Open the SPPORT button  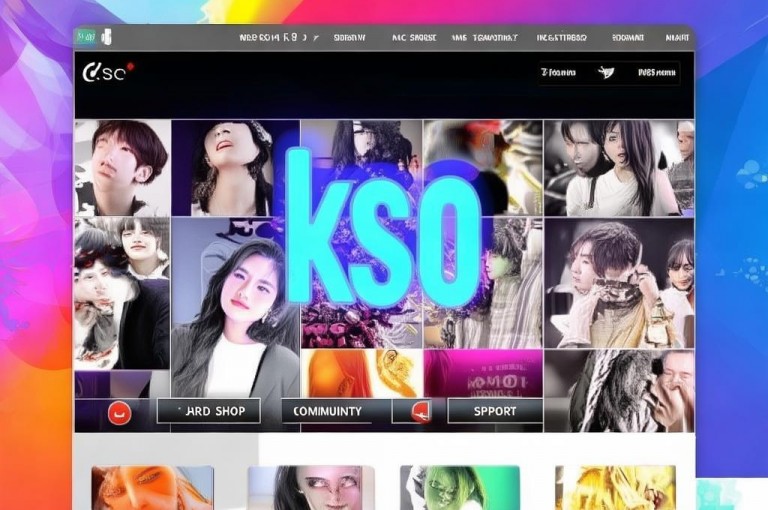[x=495, y=411]
